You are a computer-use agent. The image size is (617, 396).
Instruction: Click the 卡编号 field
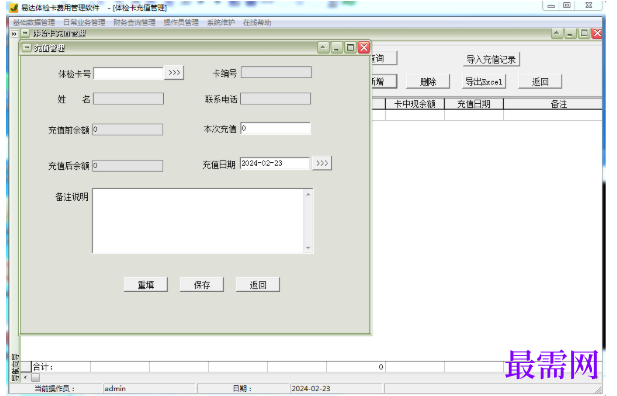coord(276,72)
